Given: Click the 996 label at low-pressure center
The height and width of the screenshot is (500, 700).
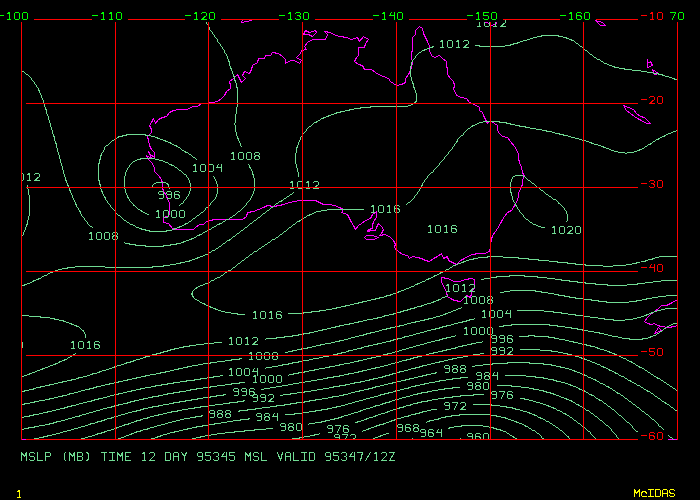Looking at the screenshot, I should point(169,196).
